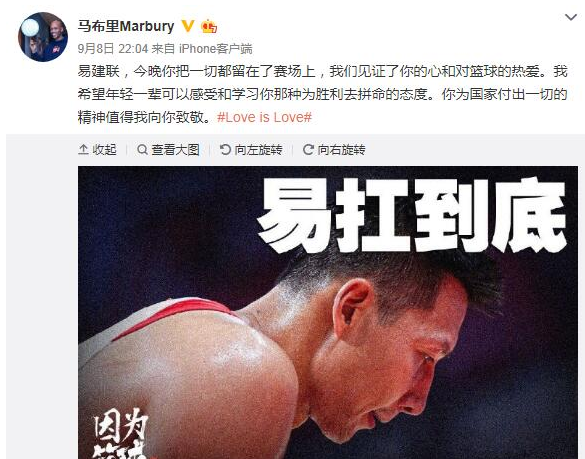Screen dimensions: 585x459
Task: Open the 9月8日 22:04 timestamp link
Action: click(113, 49)
